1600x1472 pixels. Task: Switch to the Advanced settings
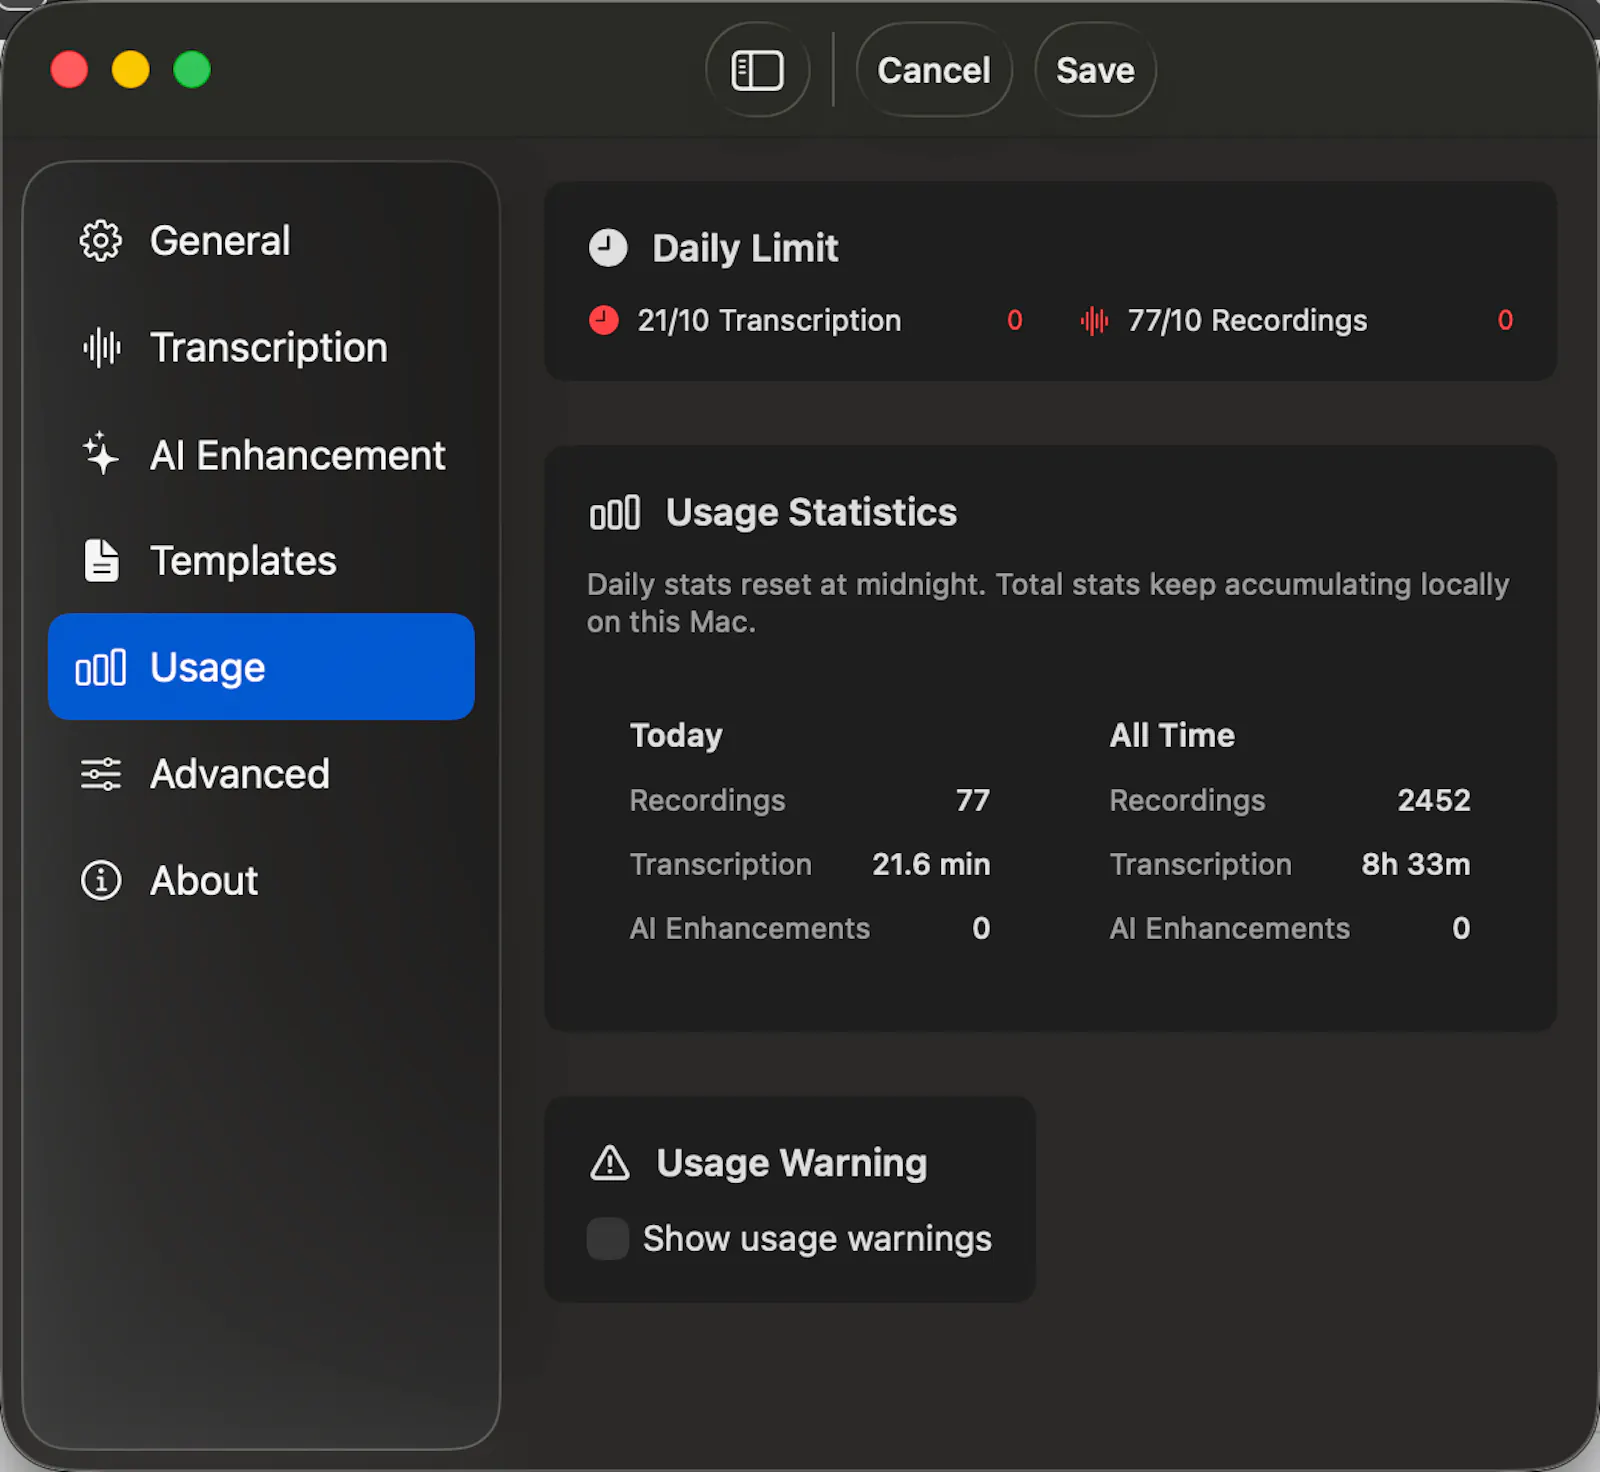[x=261, y=774]
